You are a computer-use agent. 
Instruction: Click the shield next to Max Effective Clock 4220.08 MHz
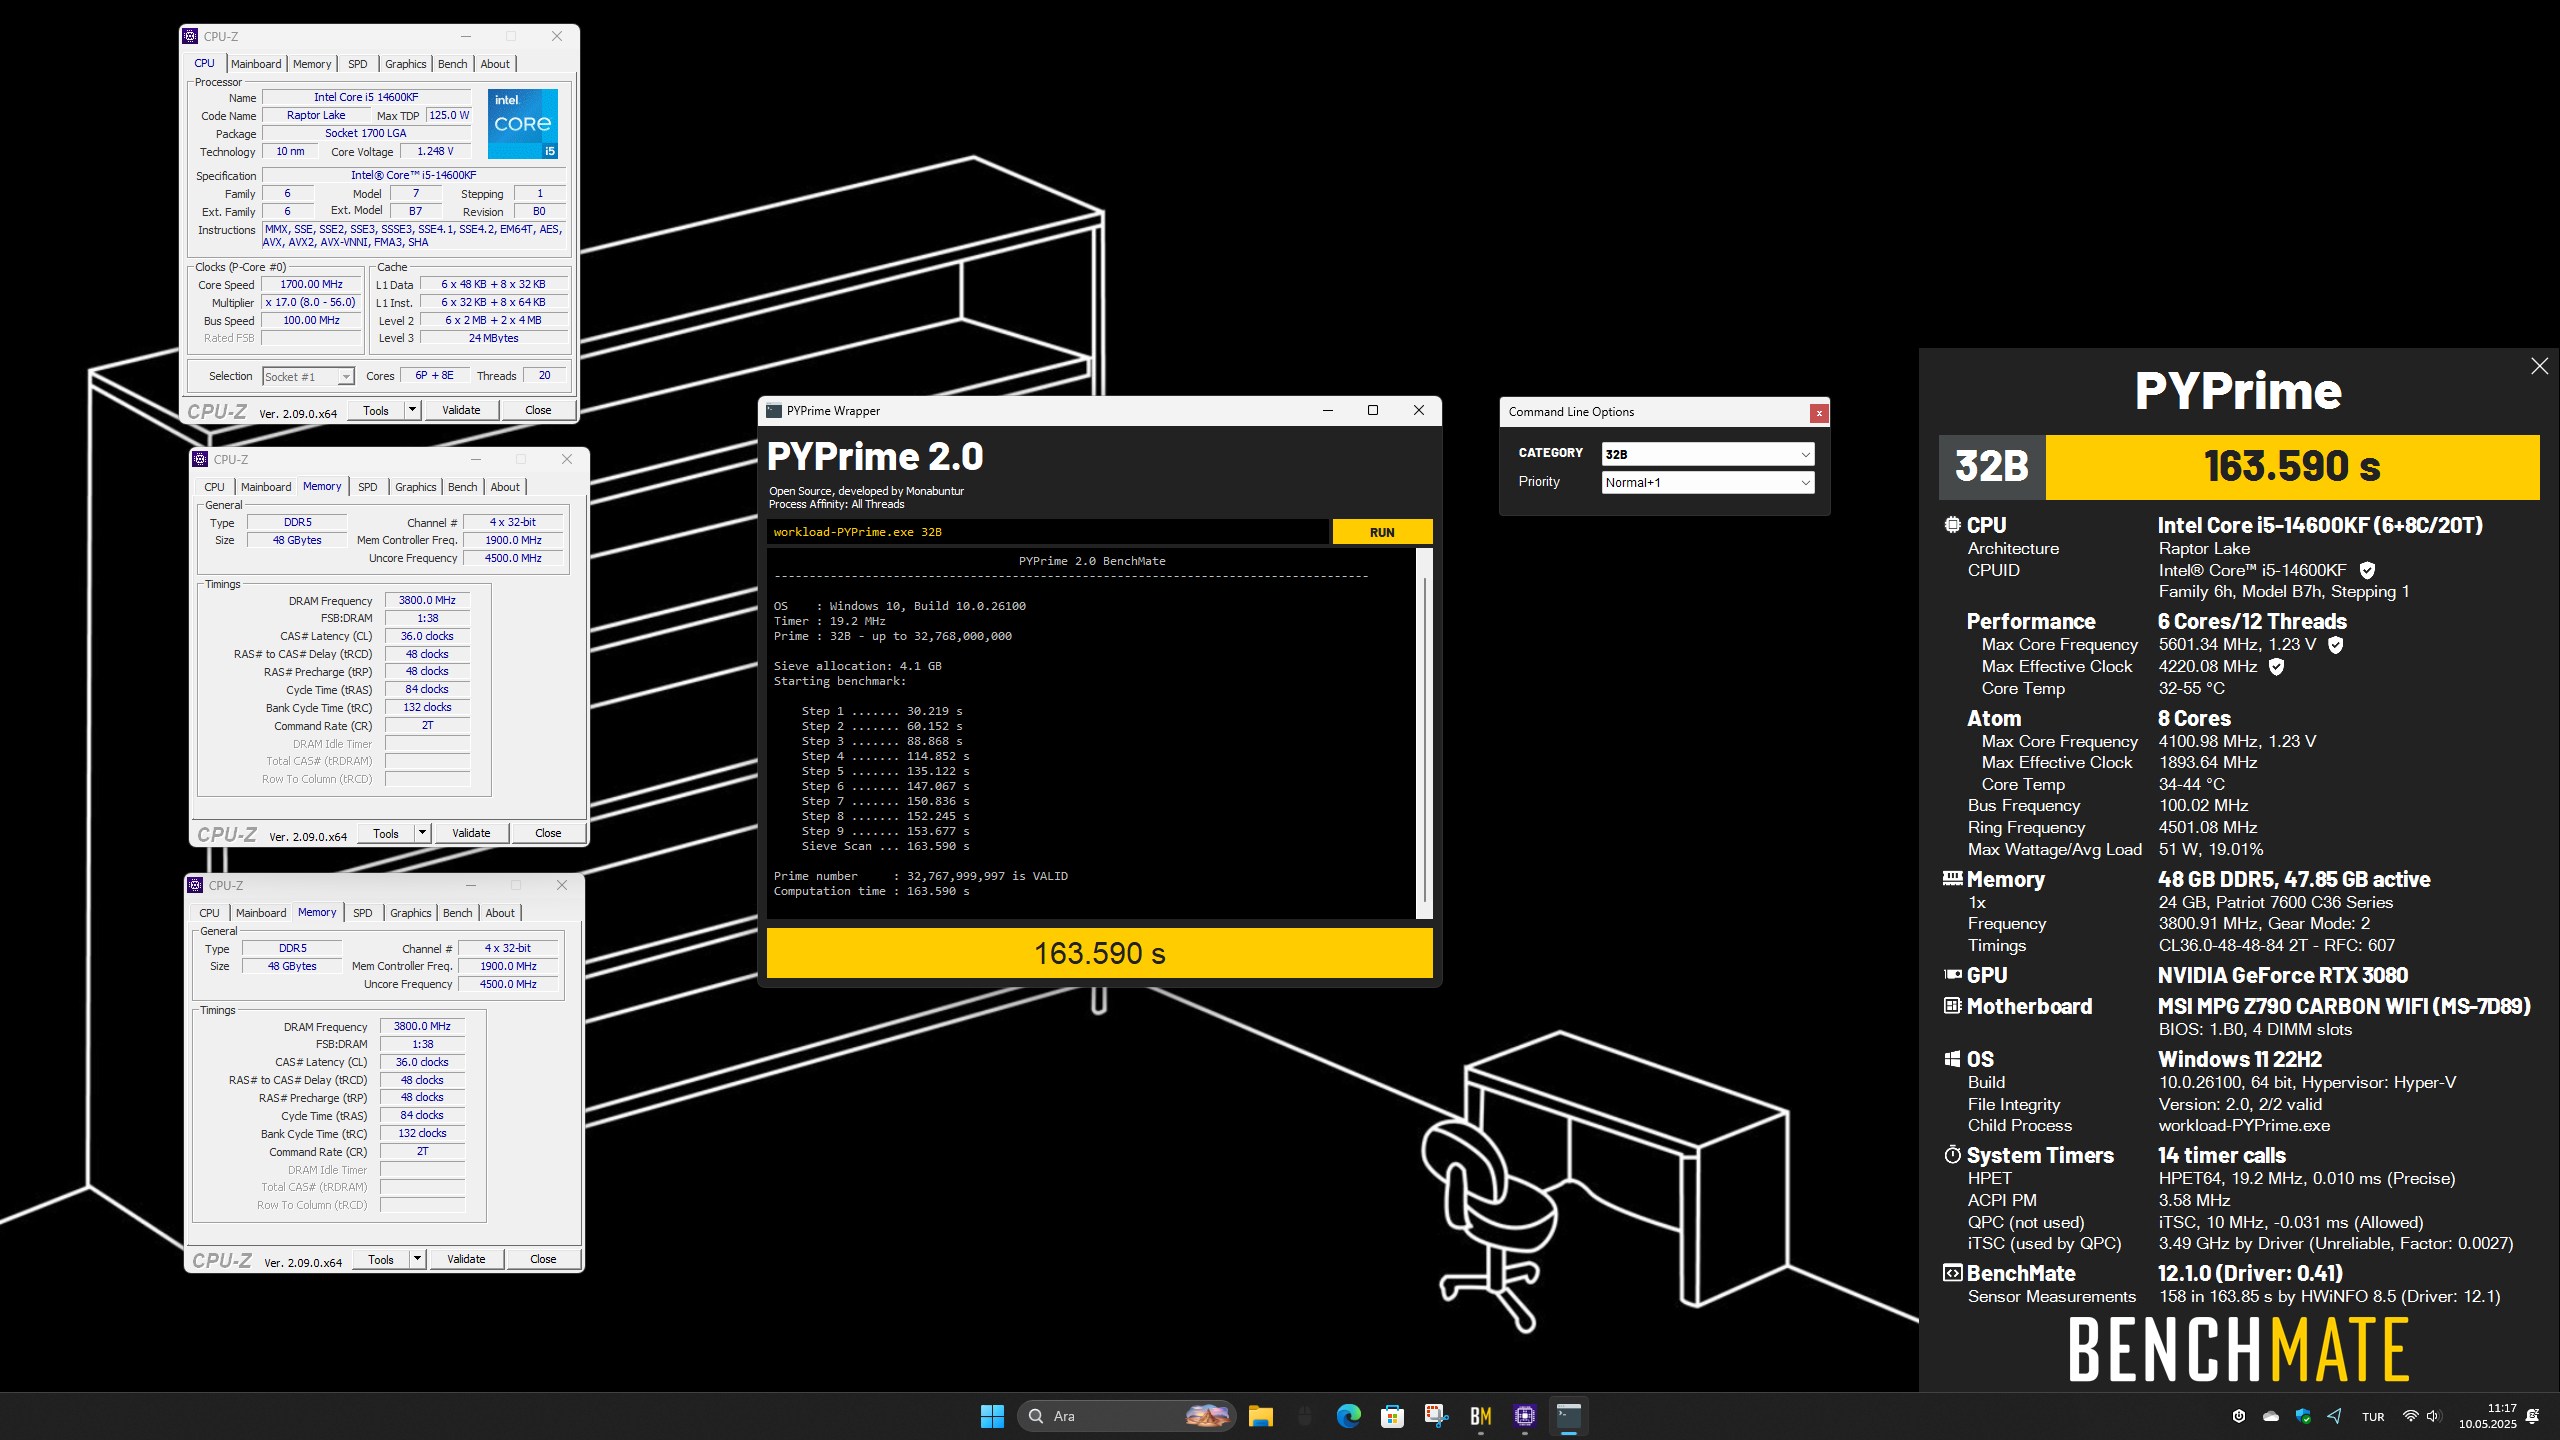pos(2277,666)
